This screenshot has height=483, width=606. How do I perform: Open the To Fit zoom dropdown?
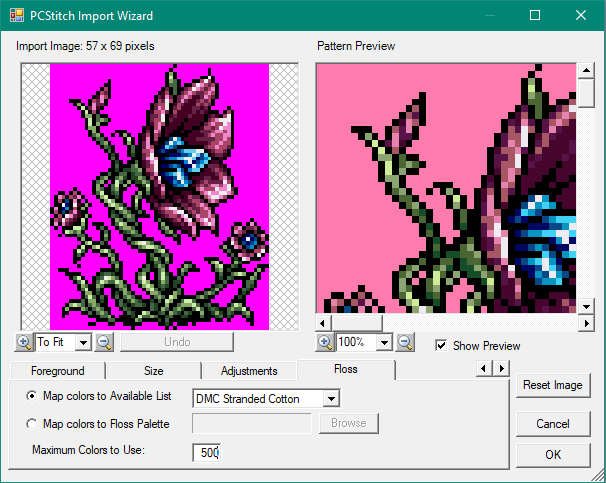(82, 342)
